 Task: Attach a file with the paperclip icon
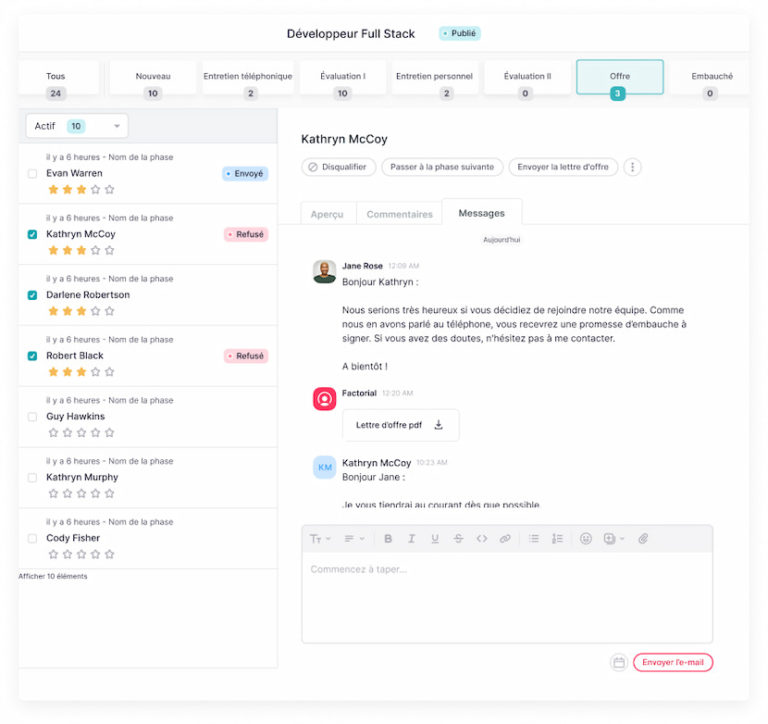point(643,539)
